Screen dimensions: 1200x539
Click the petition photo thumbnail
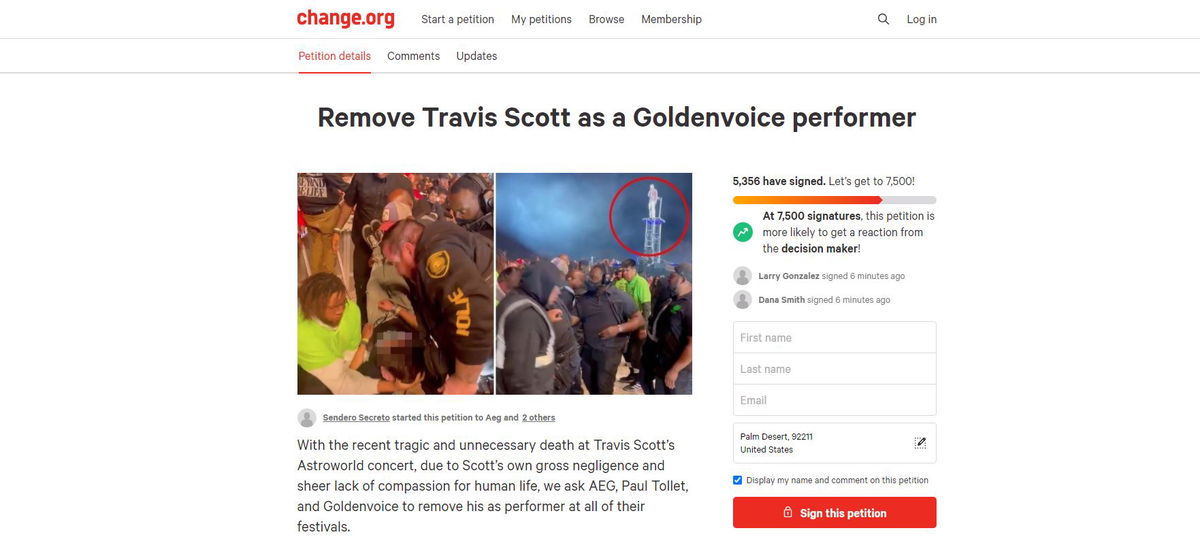coord(494,284)
